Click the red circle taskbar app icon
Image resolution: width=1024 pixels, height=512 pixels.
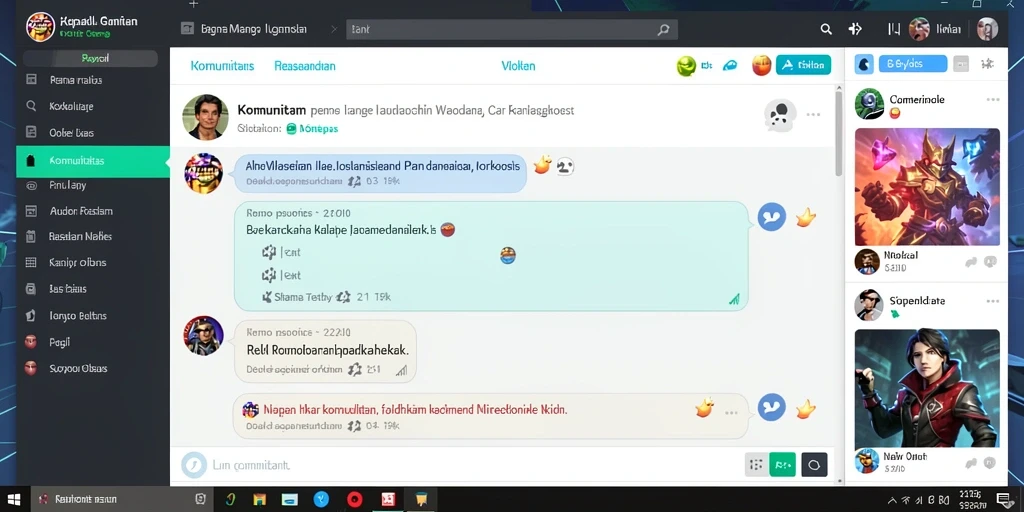coord(355,500)
